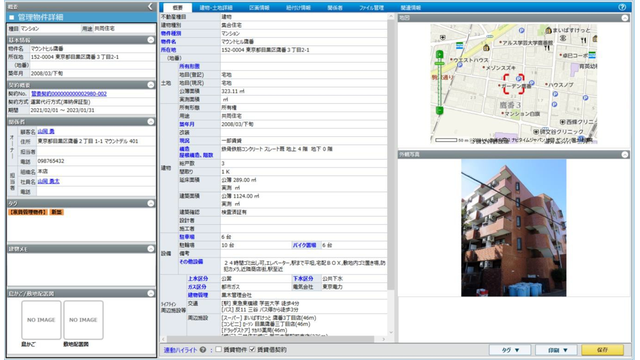Click the blue ガス区分 field label

click(x=197, y=287)
